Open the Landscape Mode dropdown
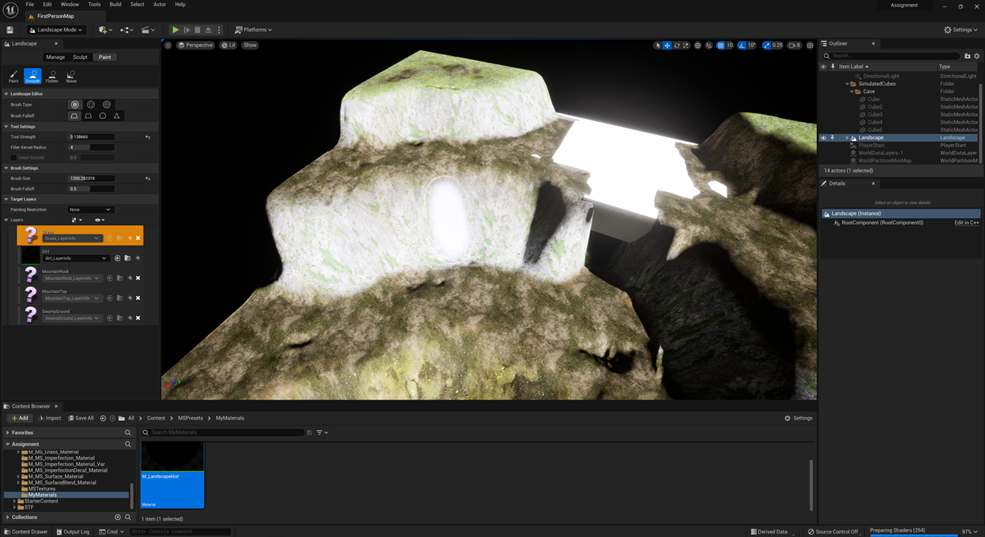Image resolution: width=985 pixels, height=537 pixels. point(57,30)
